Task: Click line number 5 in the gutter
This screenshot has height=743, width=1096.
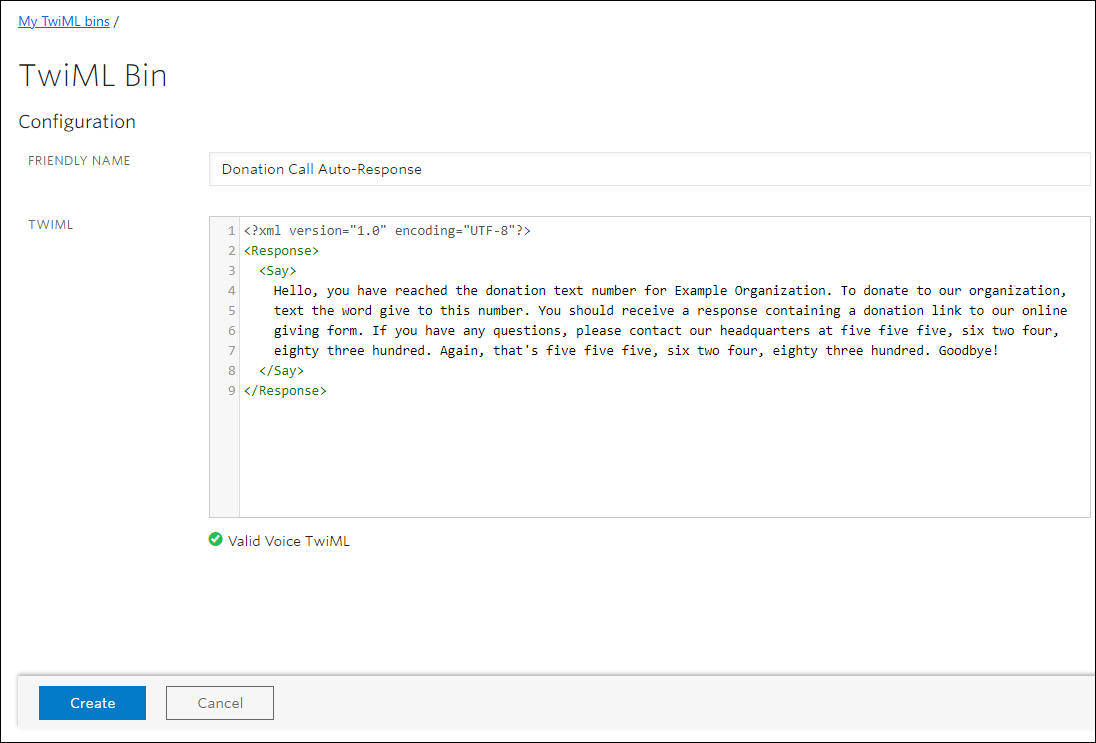Action: (x=231, y=311)
